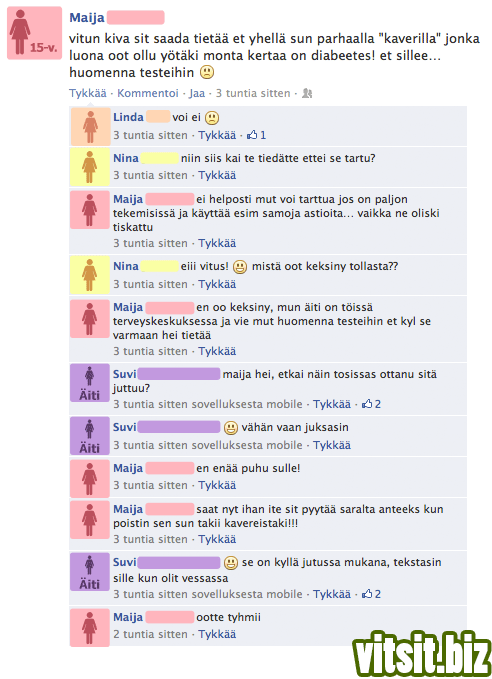Click Tykkää on Linda's 'voi ei' comment

tap(217, 135)
